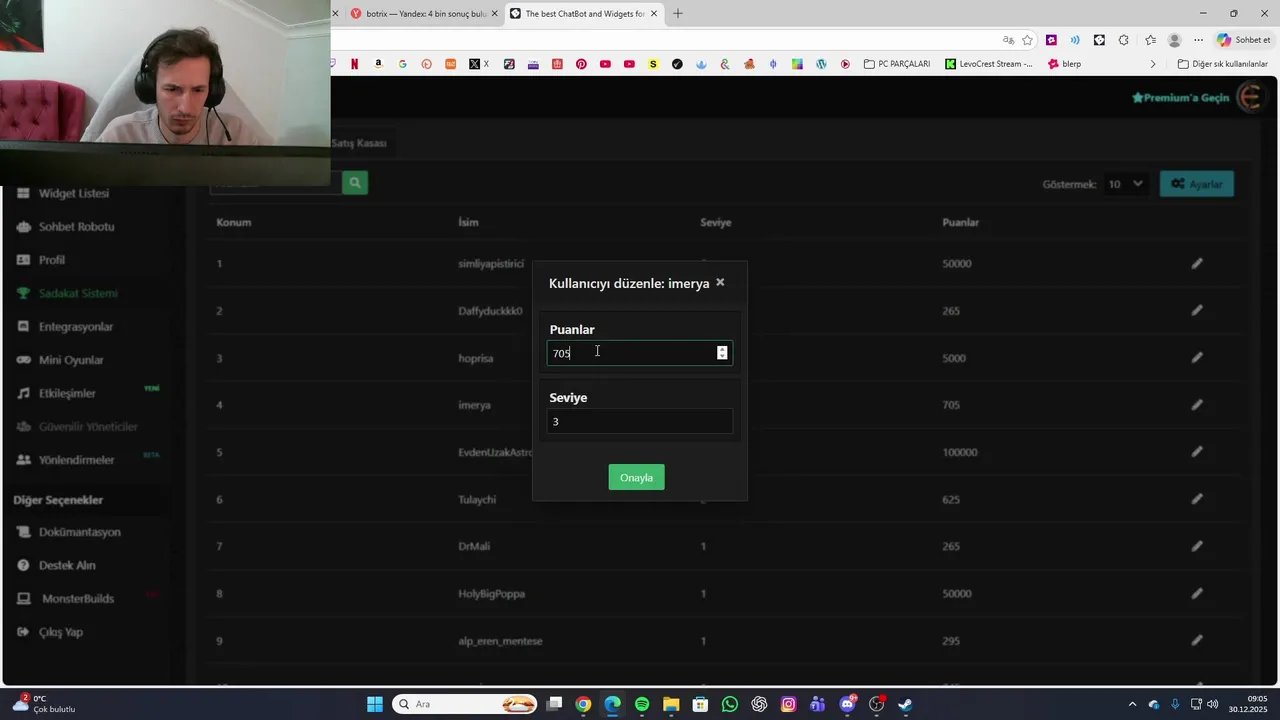The image size is (1280, 720).
Task: Click the Sohbet et Copilot button
Action: [x=1242, y=40]
